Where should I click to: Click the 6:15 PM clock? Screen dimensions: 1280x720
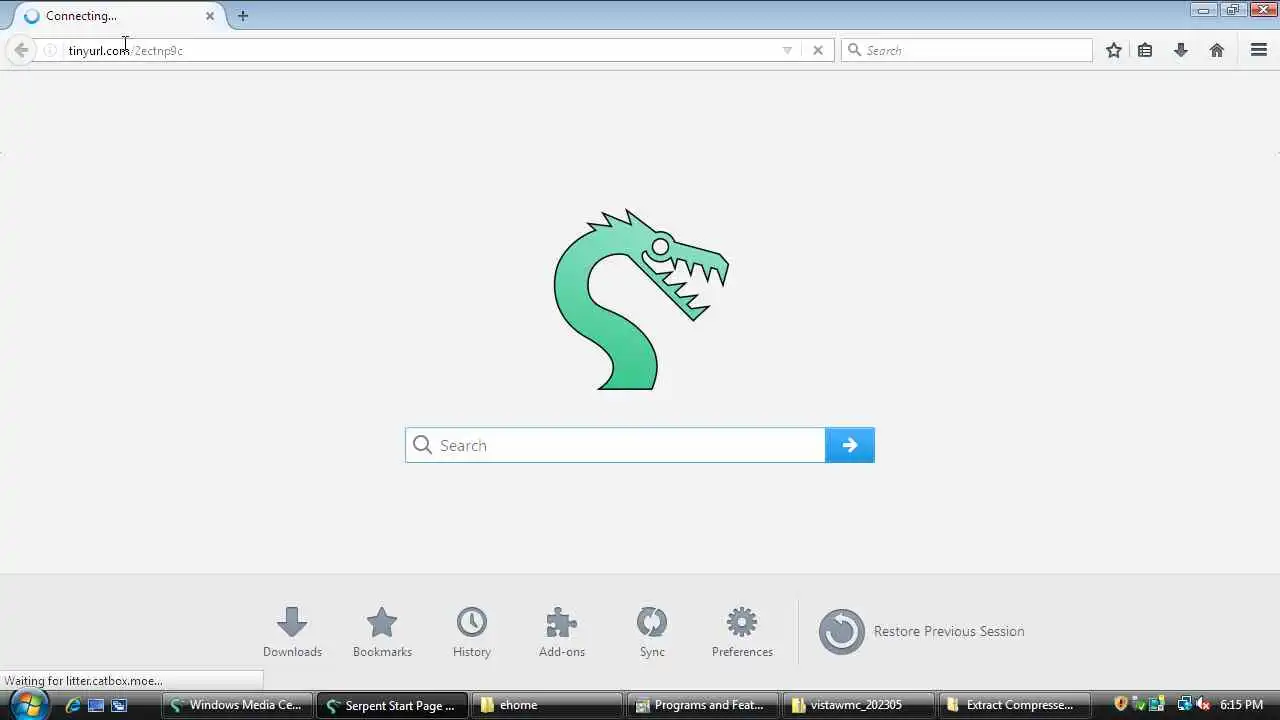(1242, 705)
